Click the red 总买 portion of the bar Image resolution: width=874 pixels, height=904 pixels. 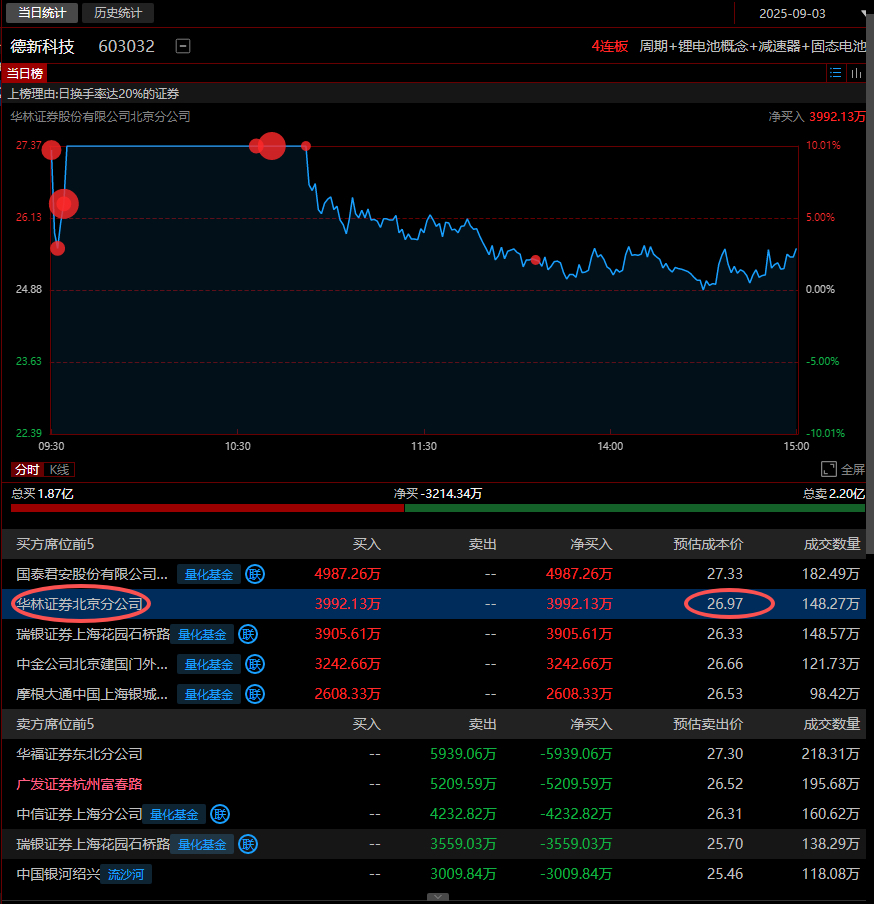click(208, 508)
